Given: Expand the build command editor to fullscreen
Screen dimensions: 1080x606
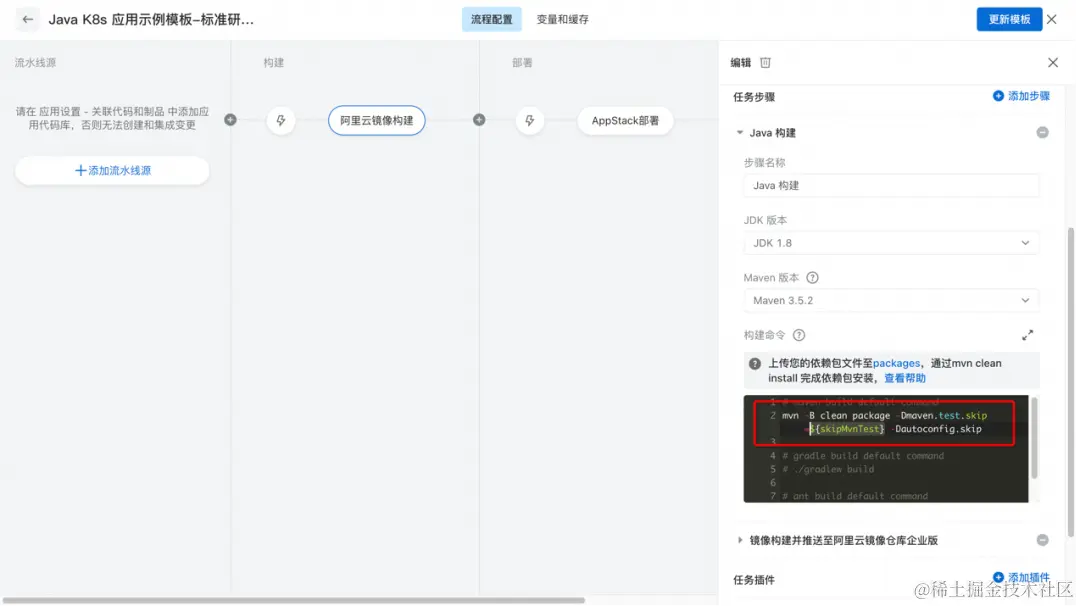Looking at the screenshot, I should 1027,334.
